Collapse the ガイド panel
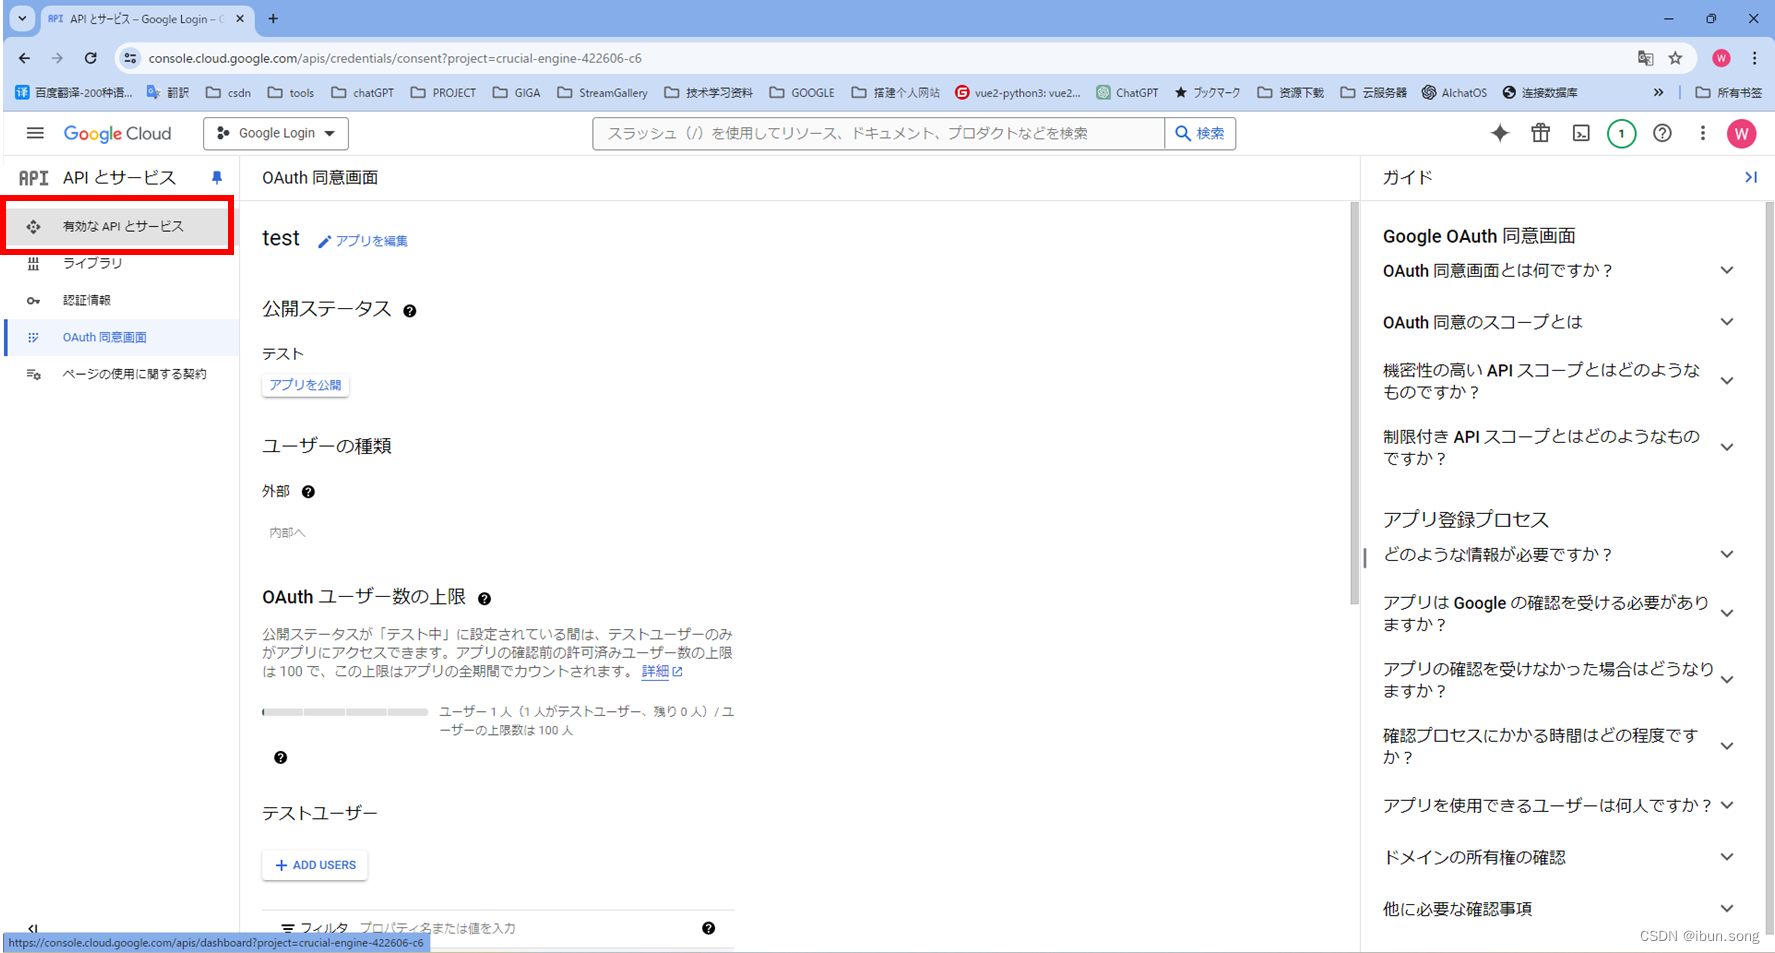 click(1750, 177)
